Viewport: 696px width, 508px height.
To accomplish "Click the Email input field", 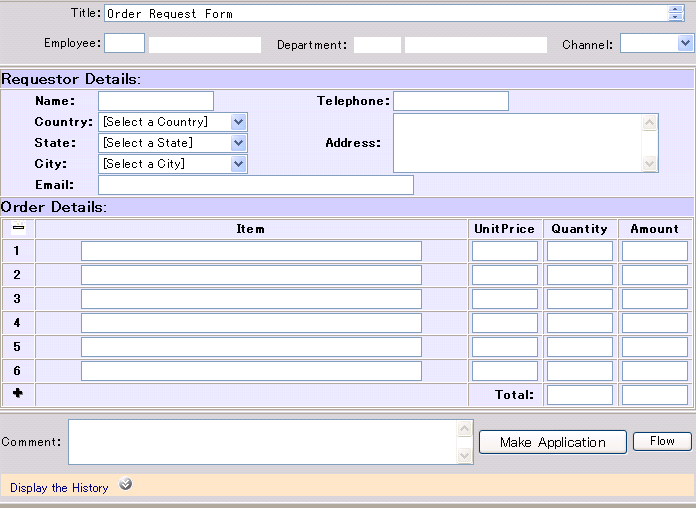I will tap(256, 185).
